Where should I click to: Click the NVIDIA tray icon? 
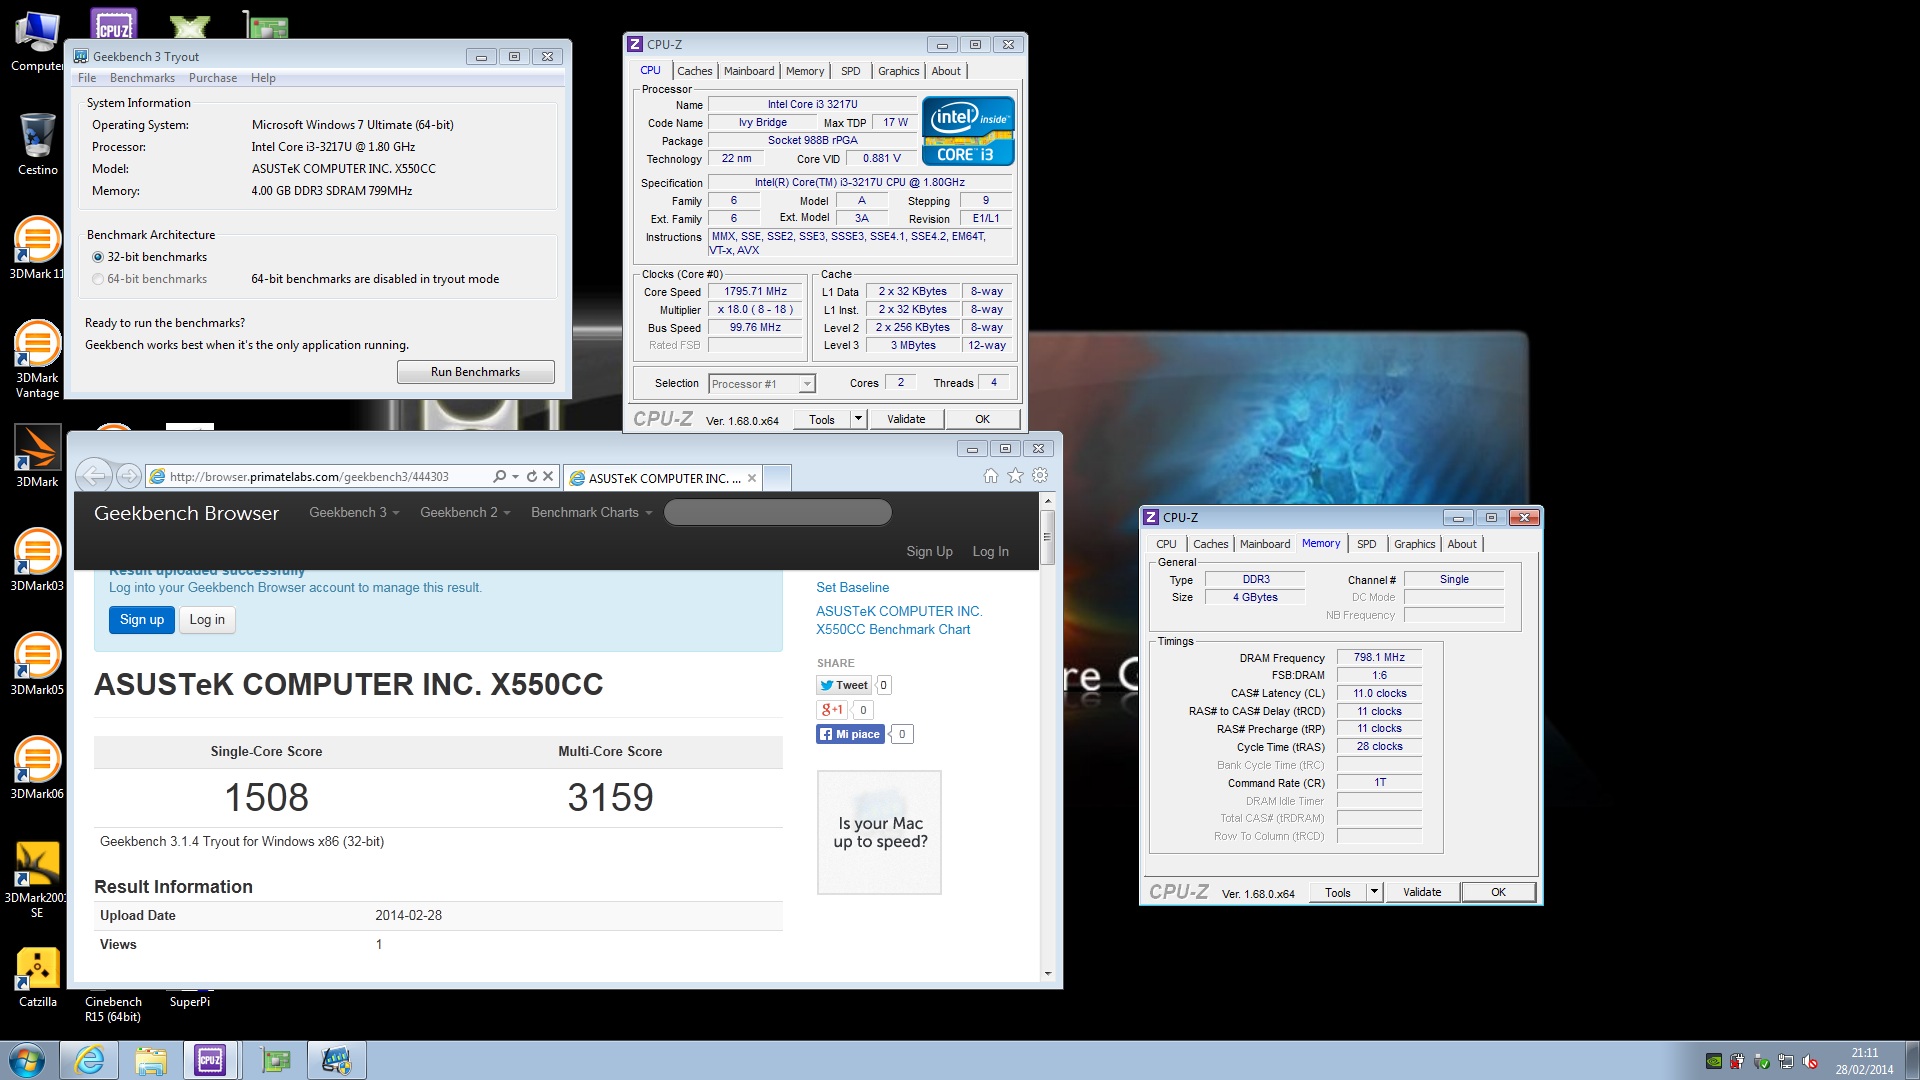1713,1062
